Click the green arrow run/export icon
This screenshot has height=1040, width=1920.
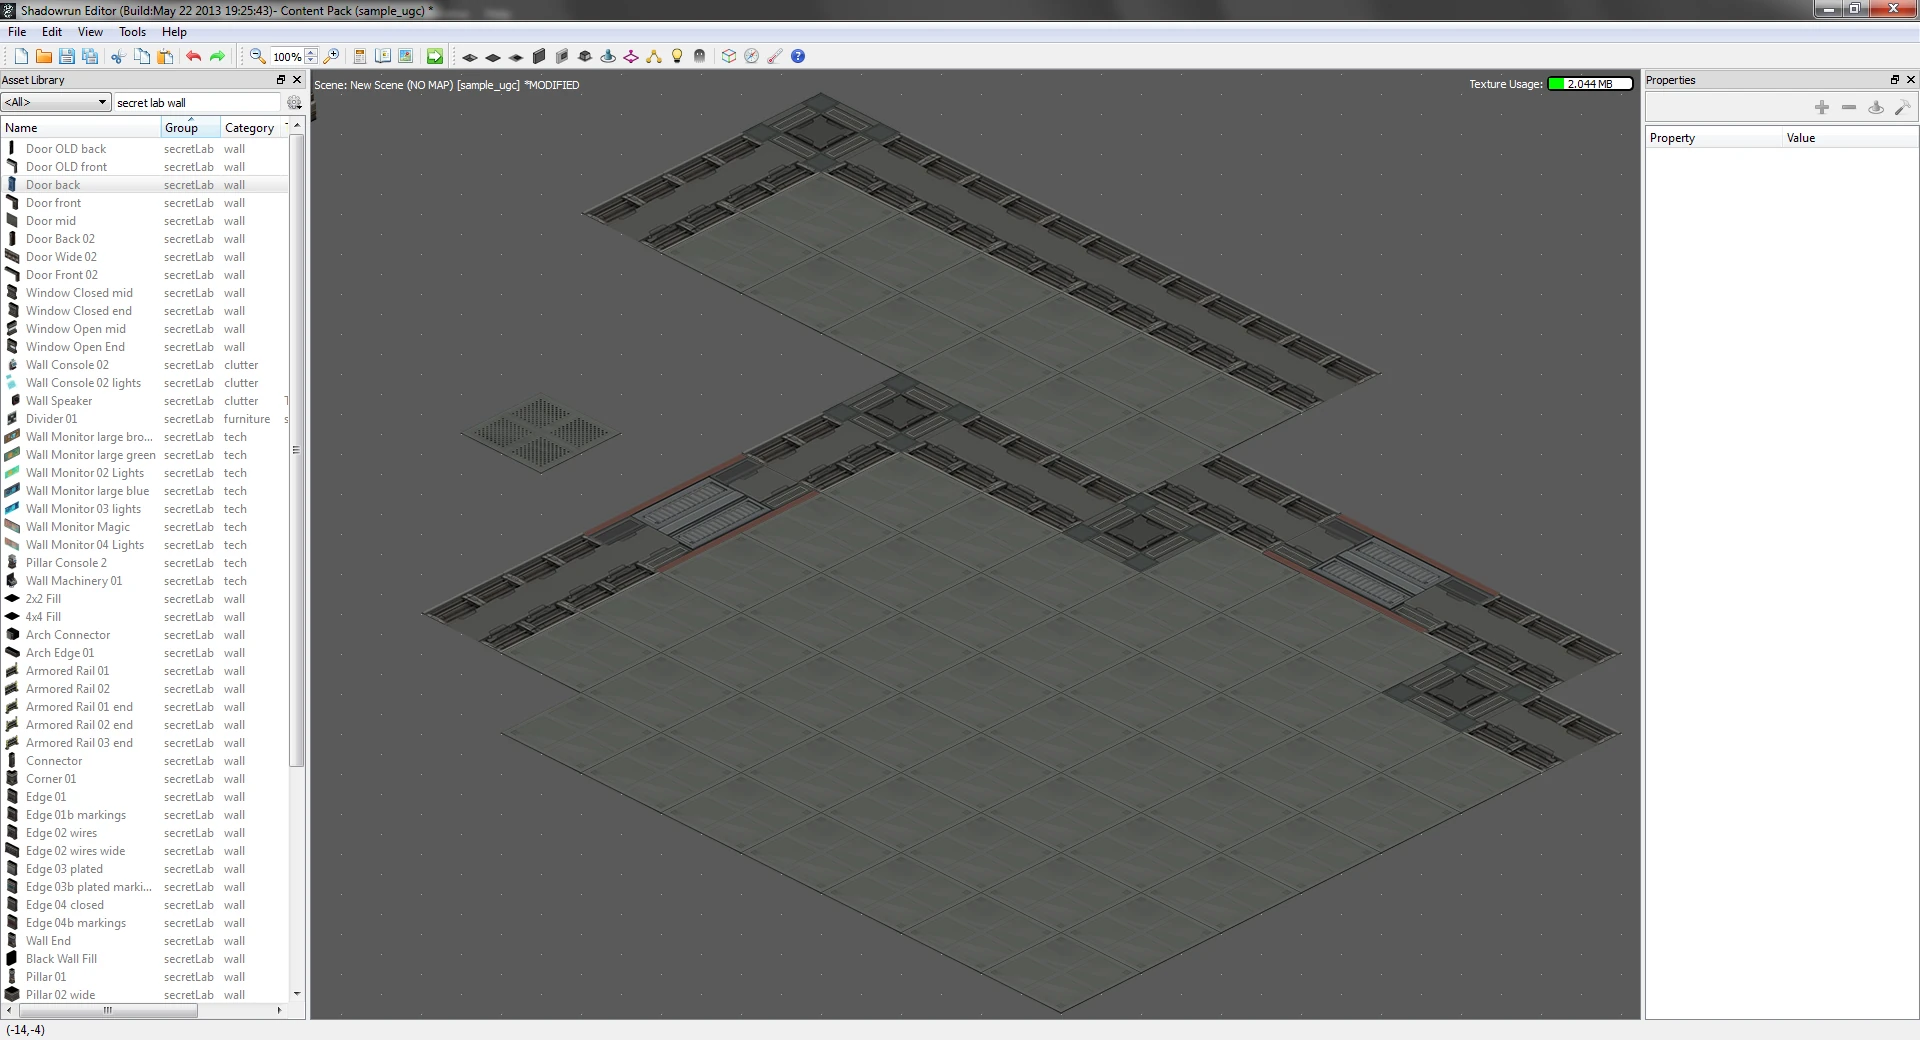[435, 57]
